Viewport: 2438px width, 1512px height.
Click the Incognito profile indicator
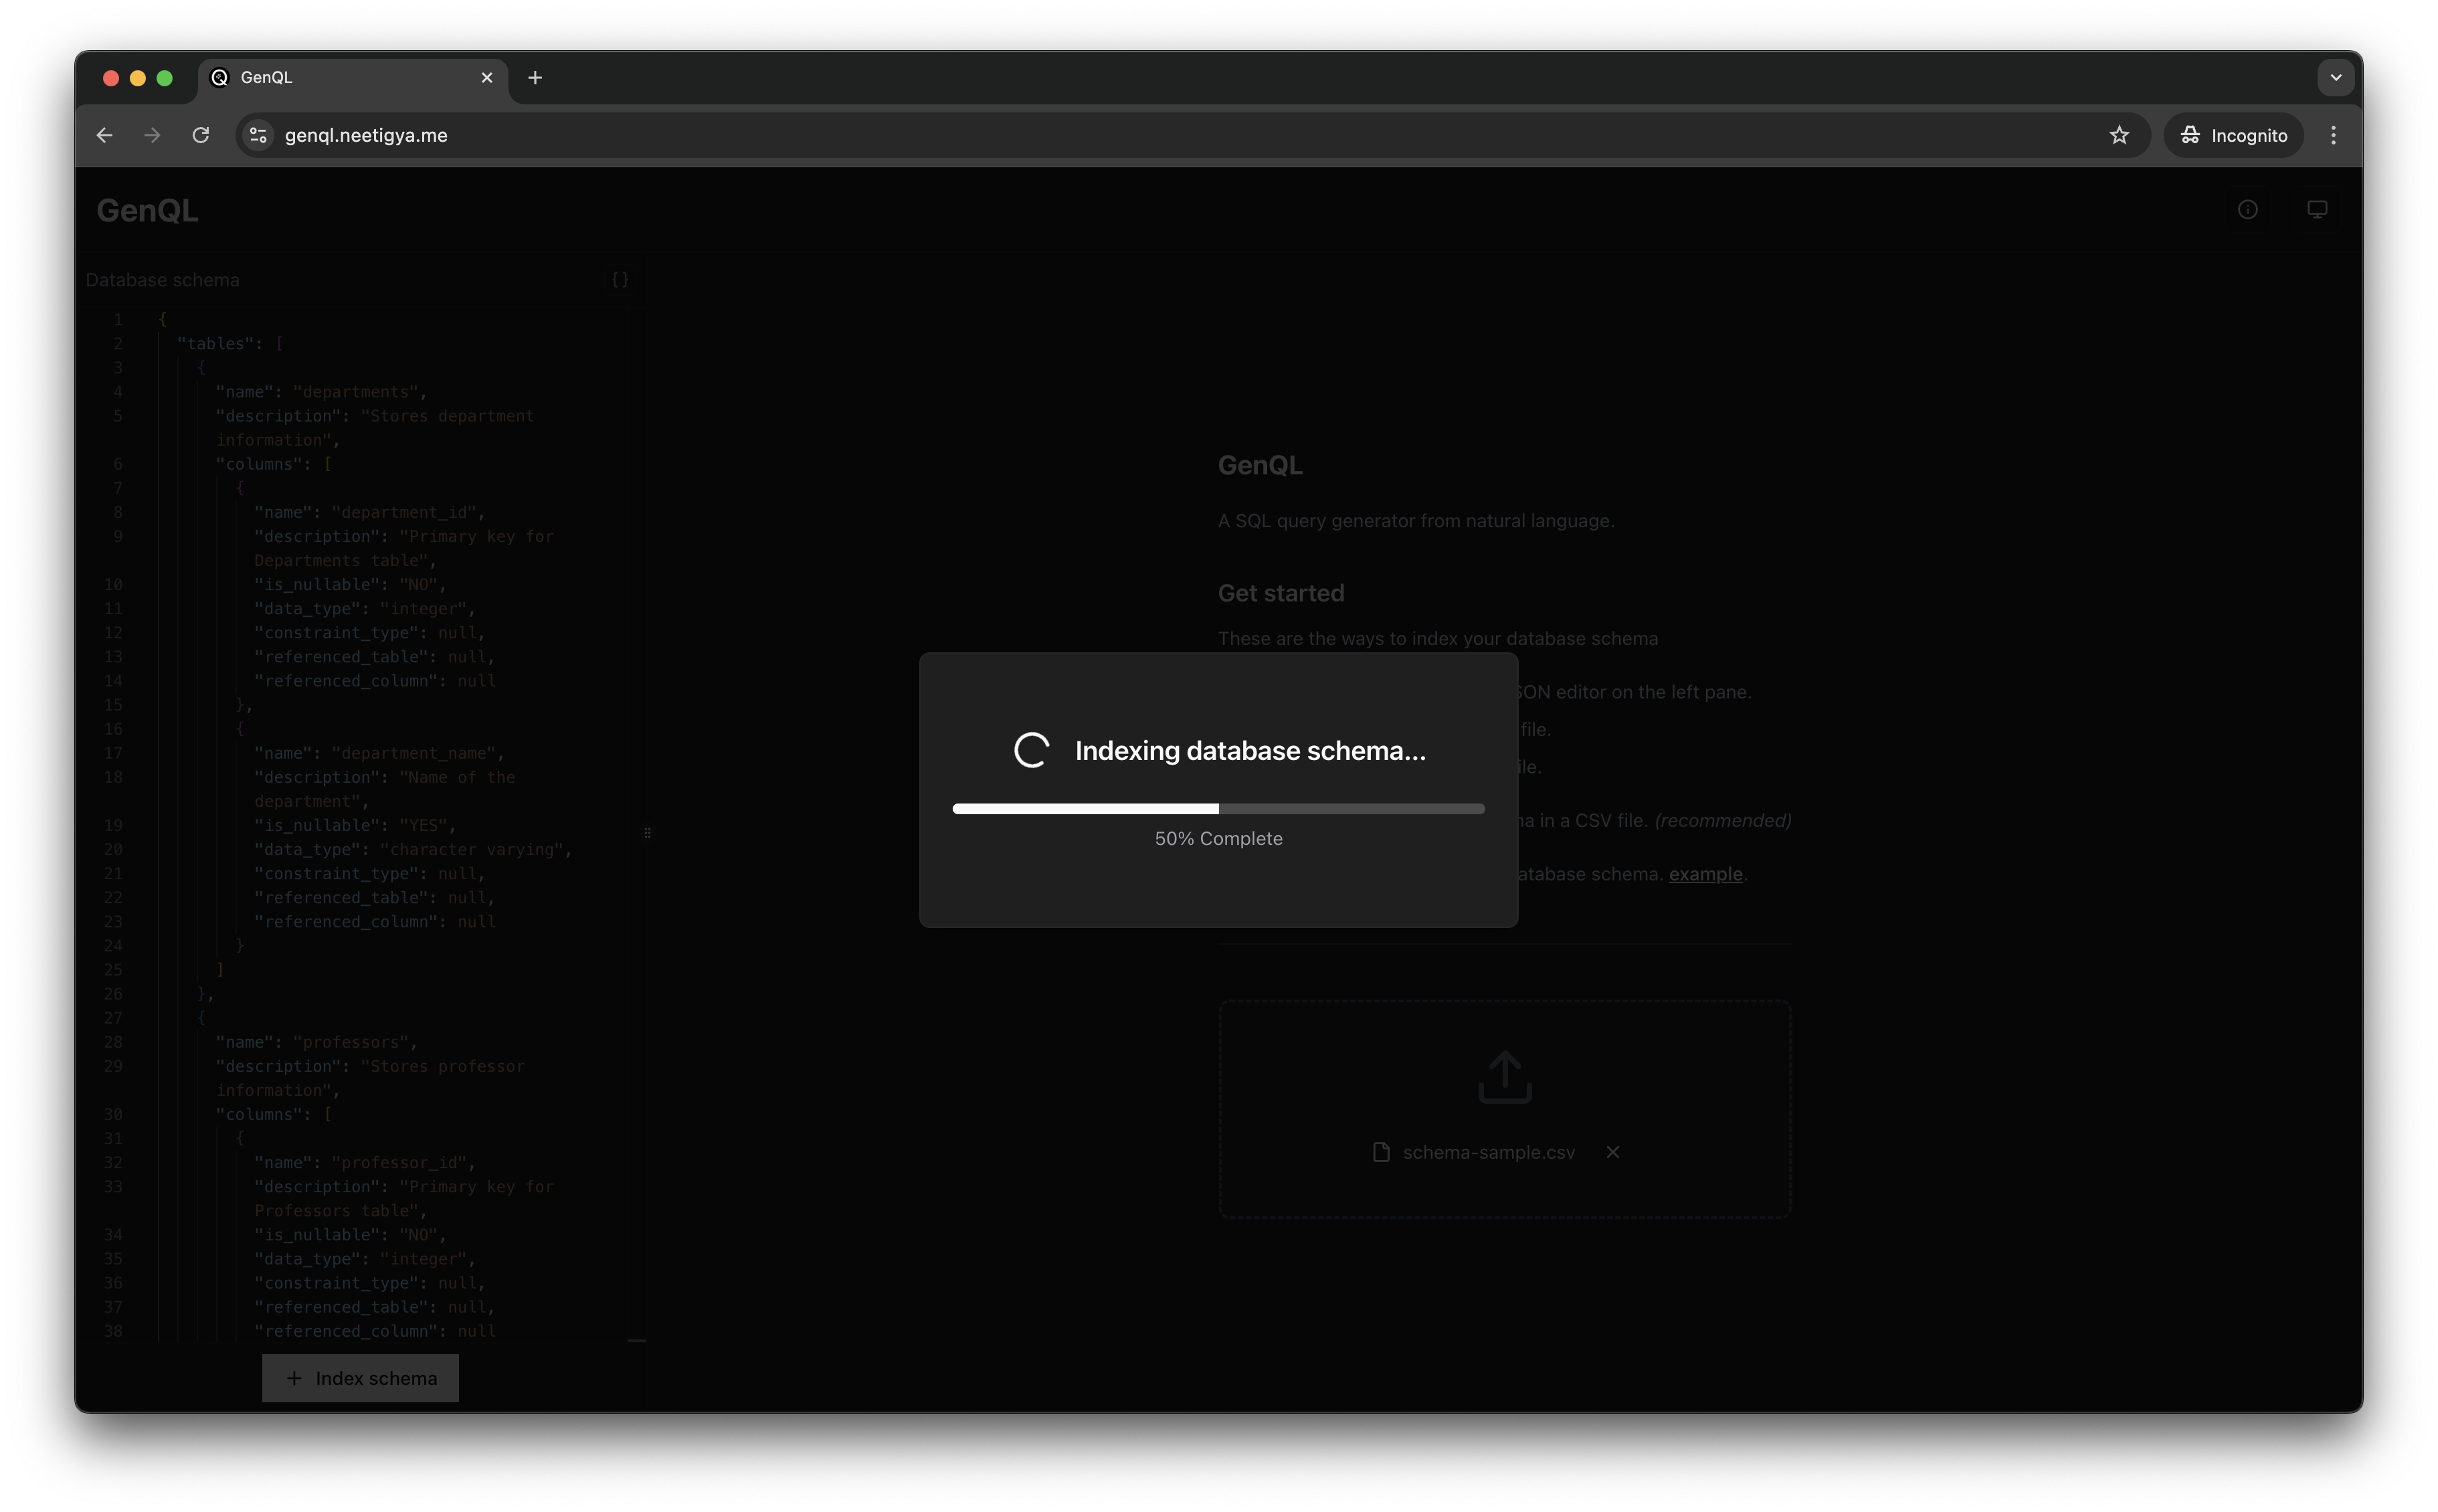pyautogui.click(x=2233, y=135)
